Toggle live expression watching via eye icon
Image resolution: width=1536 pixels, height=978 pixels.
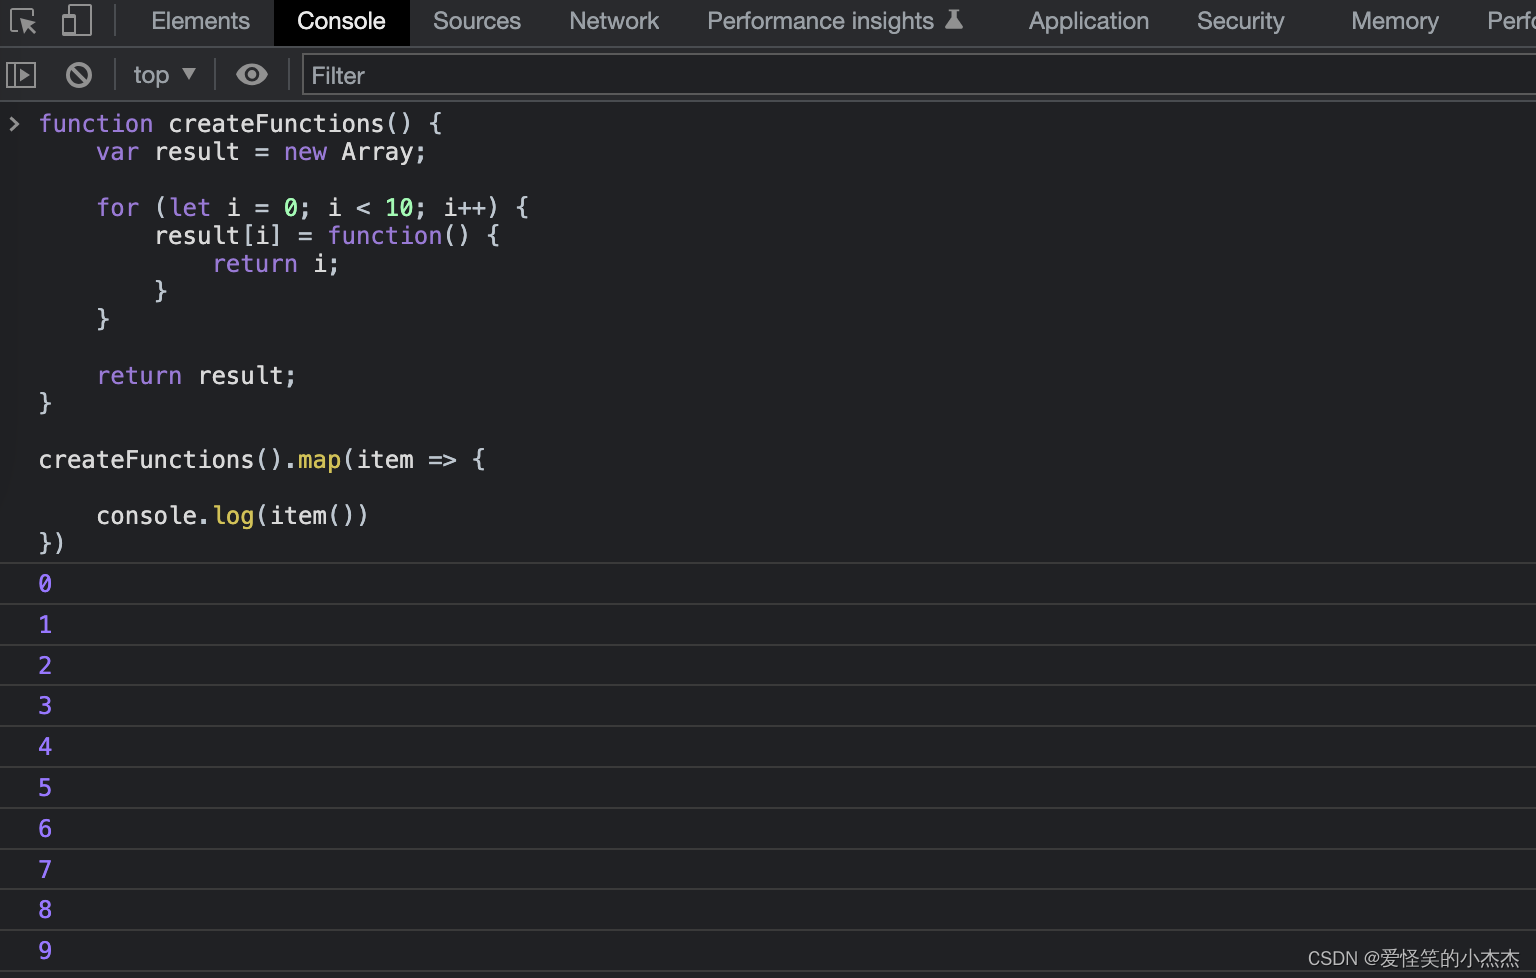point(251,74)
